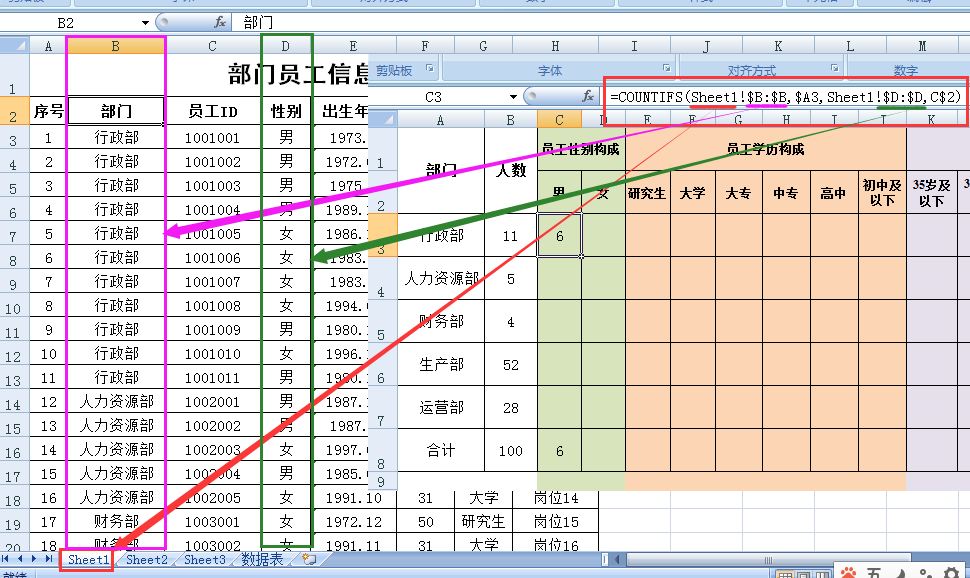Switch to the Sheet2 tab
970x578 pixels.
[x=147, y=559]
